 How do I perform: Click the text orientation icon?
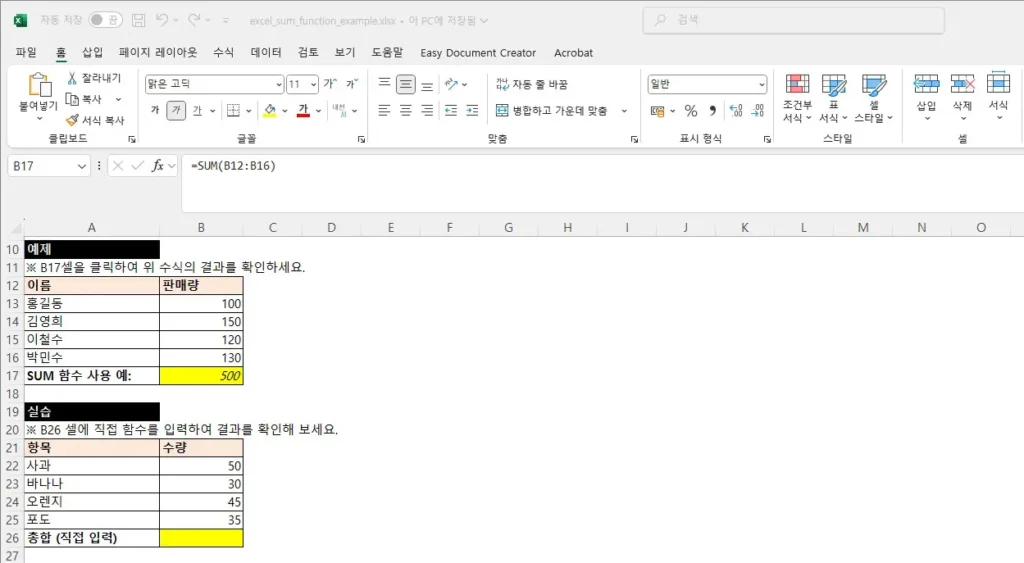coord(451,84)
